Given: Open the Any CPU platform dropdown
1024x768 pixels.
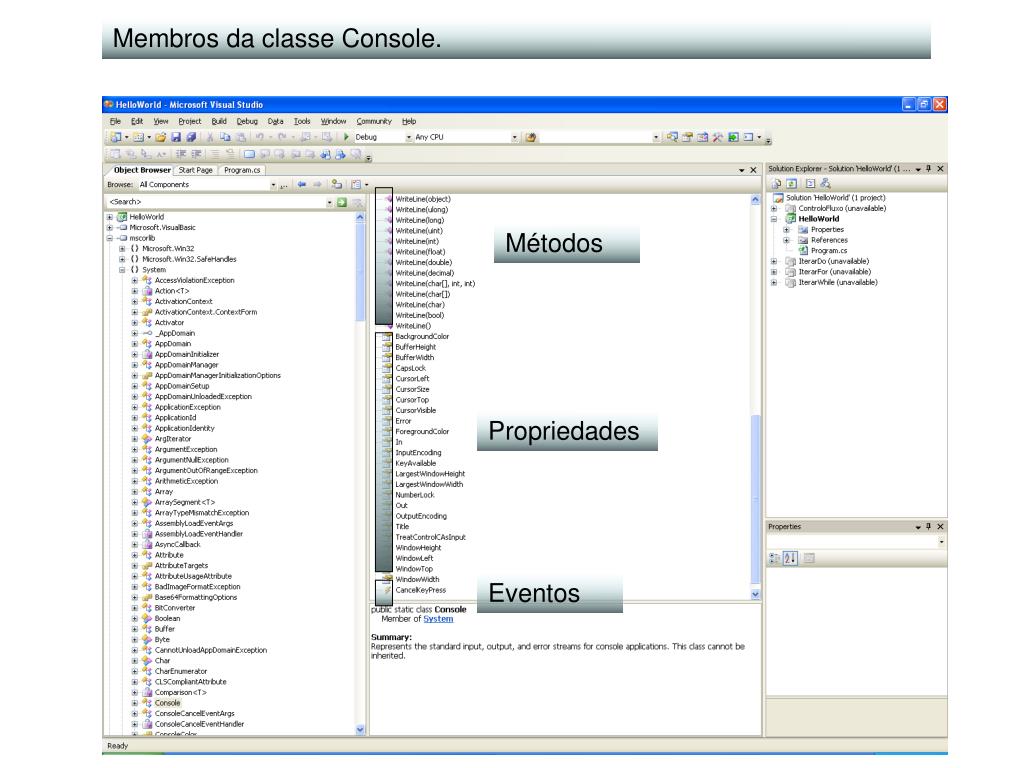Looking at the screenshot, I should tap(515, 137).
